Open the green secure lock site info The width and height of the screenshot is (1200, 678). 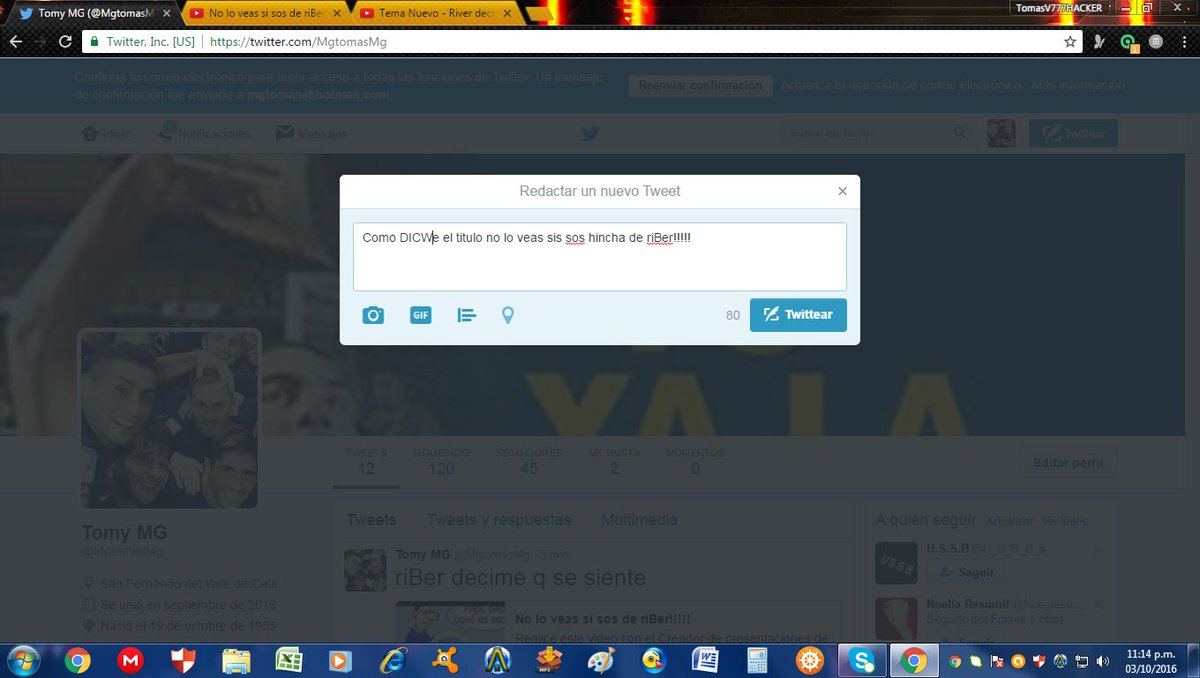coord(93,42)
